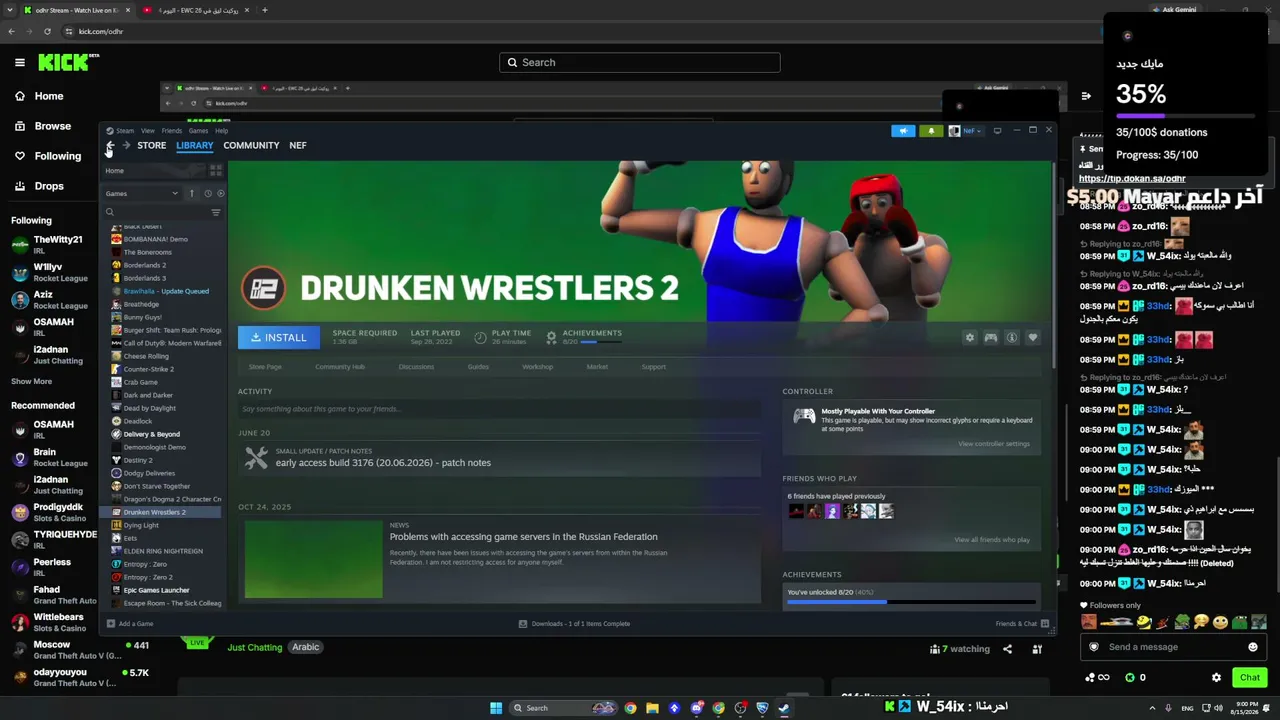Open the Steam announcements megaphone button
The width and height of the screenshot is (1280, 720).
point(903,130)
